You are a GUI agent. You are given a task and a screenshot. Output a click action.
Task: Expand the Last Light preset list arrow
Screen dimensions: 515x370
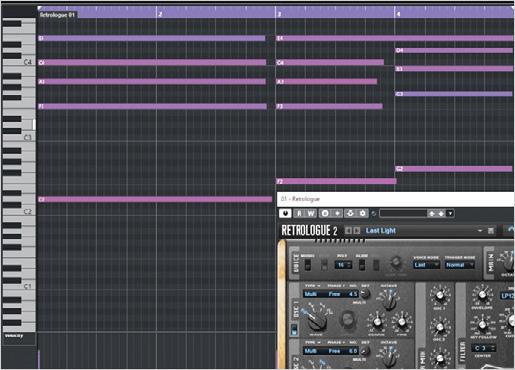pos(480,231)
